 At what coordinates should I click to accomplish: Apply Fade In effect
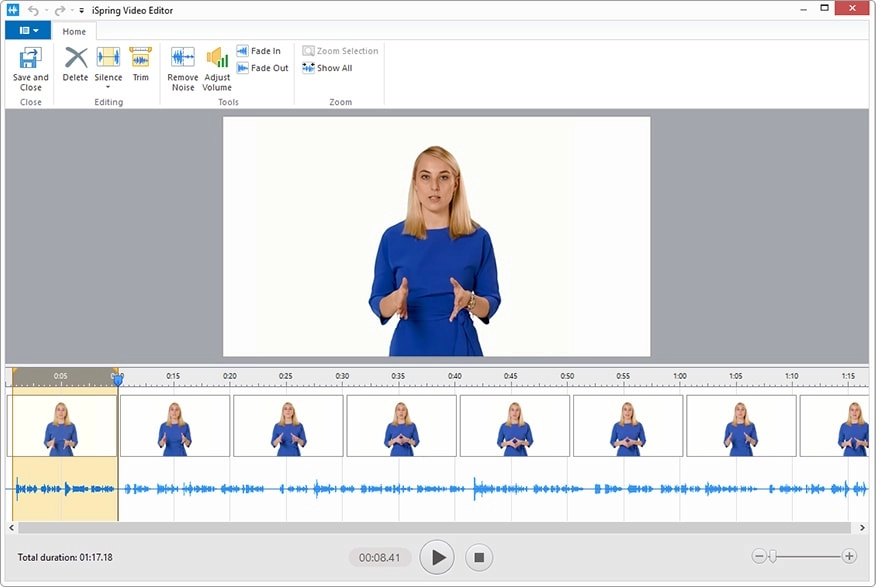pos(258,51)
